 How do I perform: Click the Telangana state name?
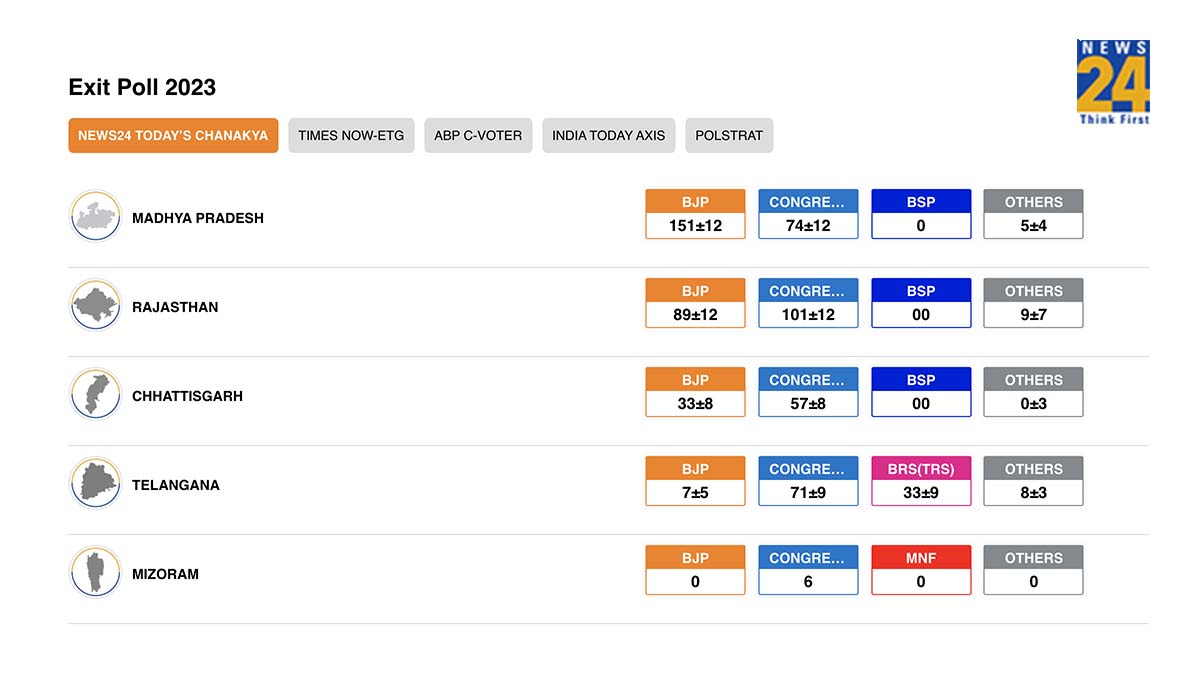click(x=176, y=485)
